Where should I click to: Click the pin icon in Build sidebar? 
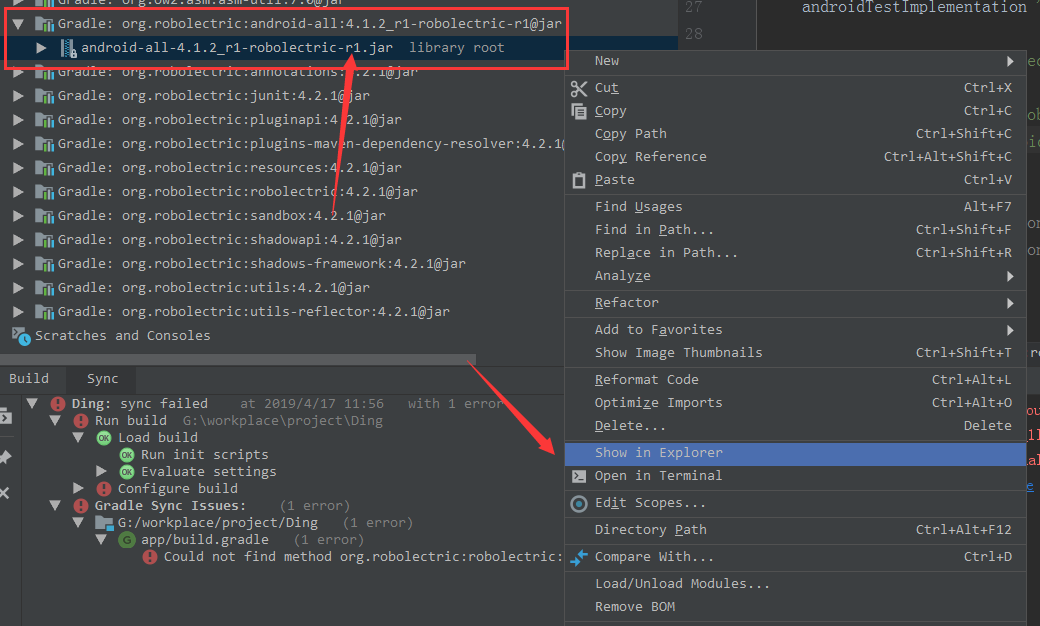click(5, 457)
